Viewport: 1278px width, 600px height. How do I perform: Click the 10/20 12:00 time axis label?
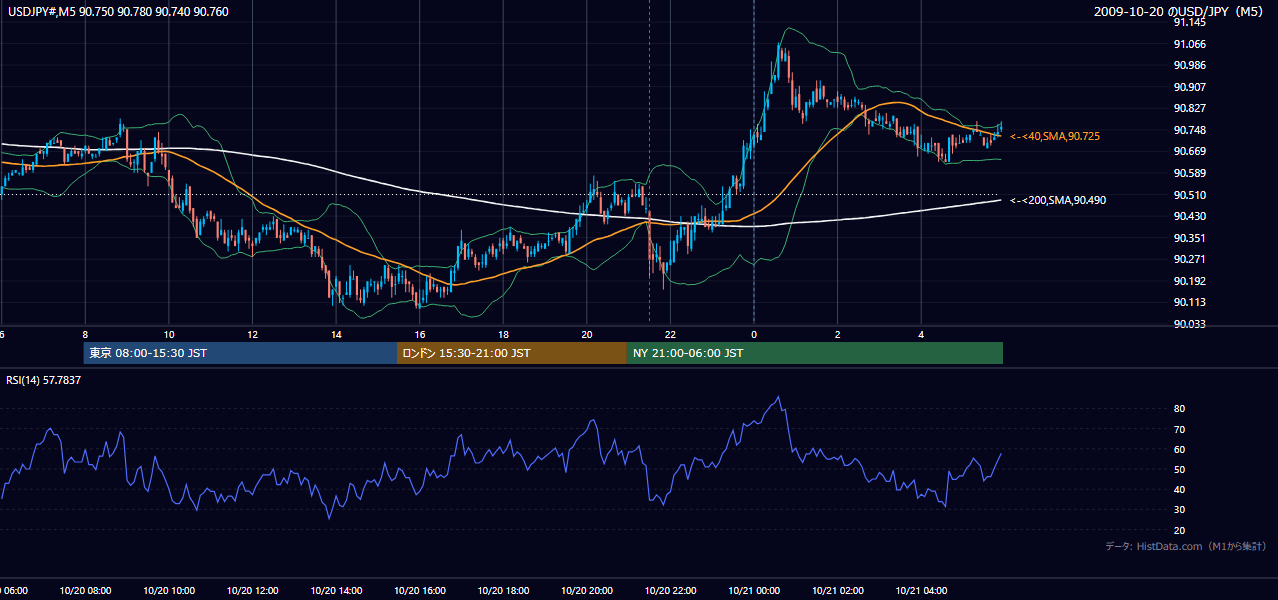[x=252, y=591]
